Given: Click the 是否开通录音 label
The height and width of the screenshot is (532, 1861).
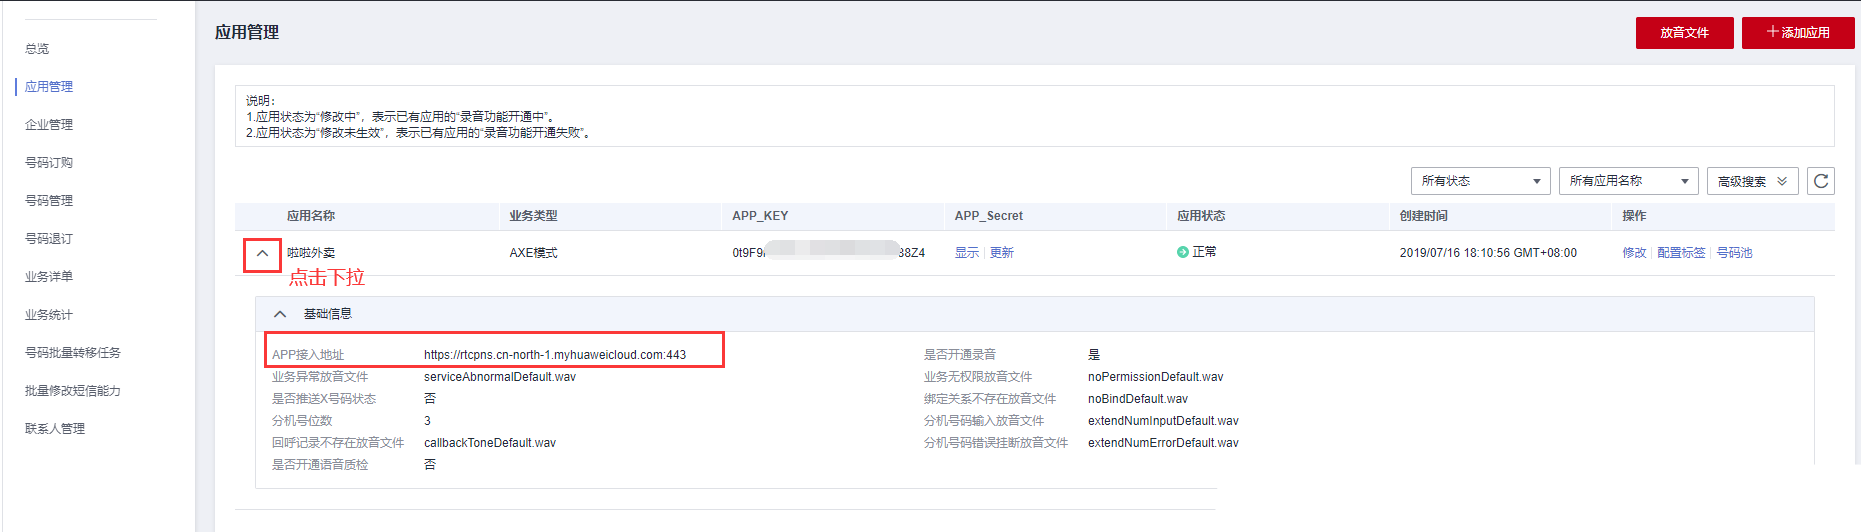Looking at the screenshot, I should 960,355.
